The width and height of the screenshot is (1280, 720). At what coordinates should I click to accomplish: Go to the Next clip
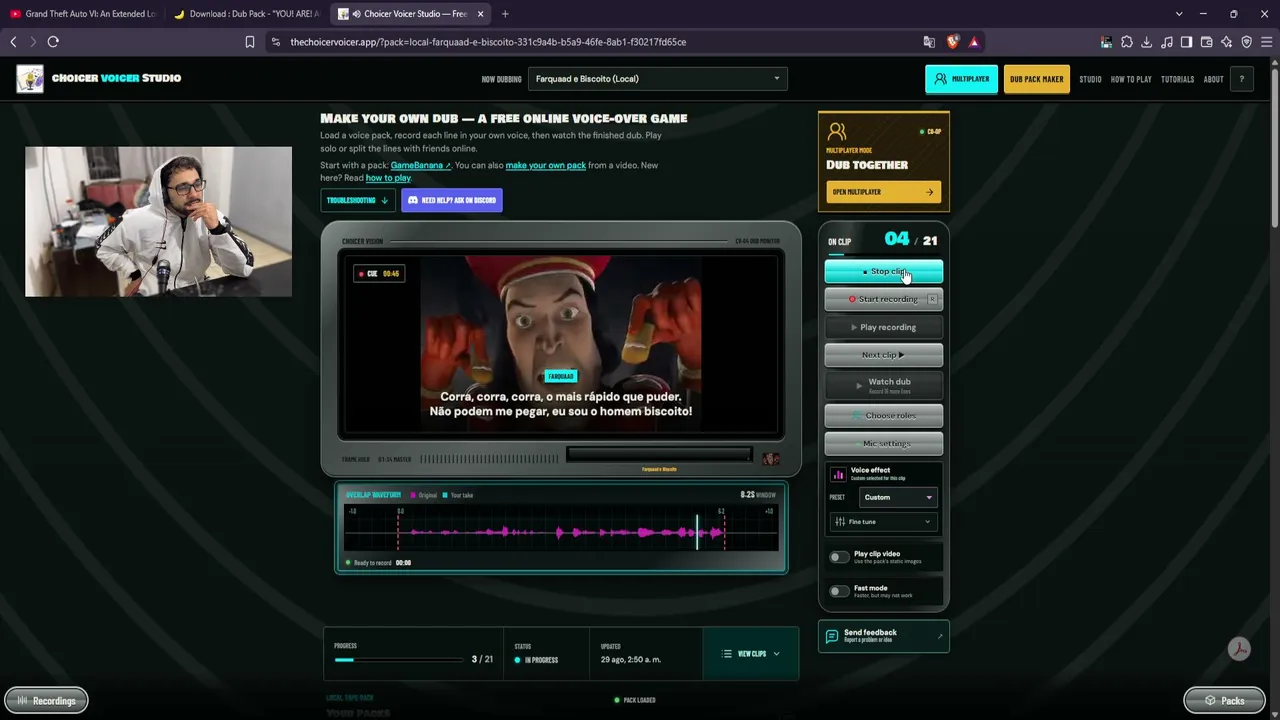point(884,355)
